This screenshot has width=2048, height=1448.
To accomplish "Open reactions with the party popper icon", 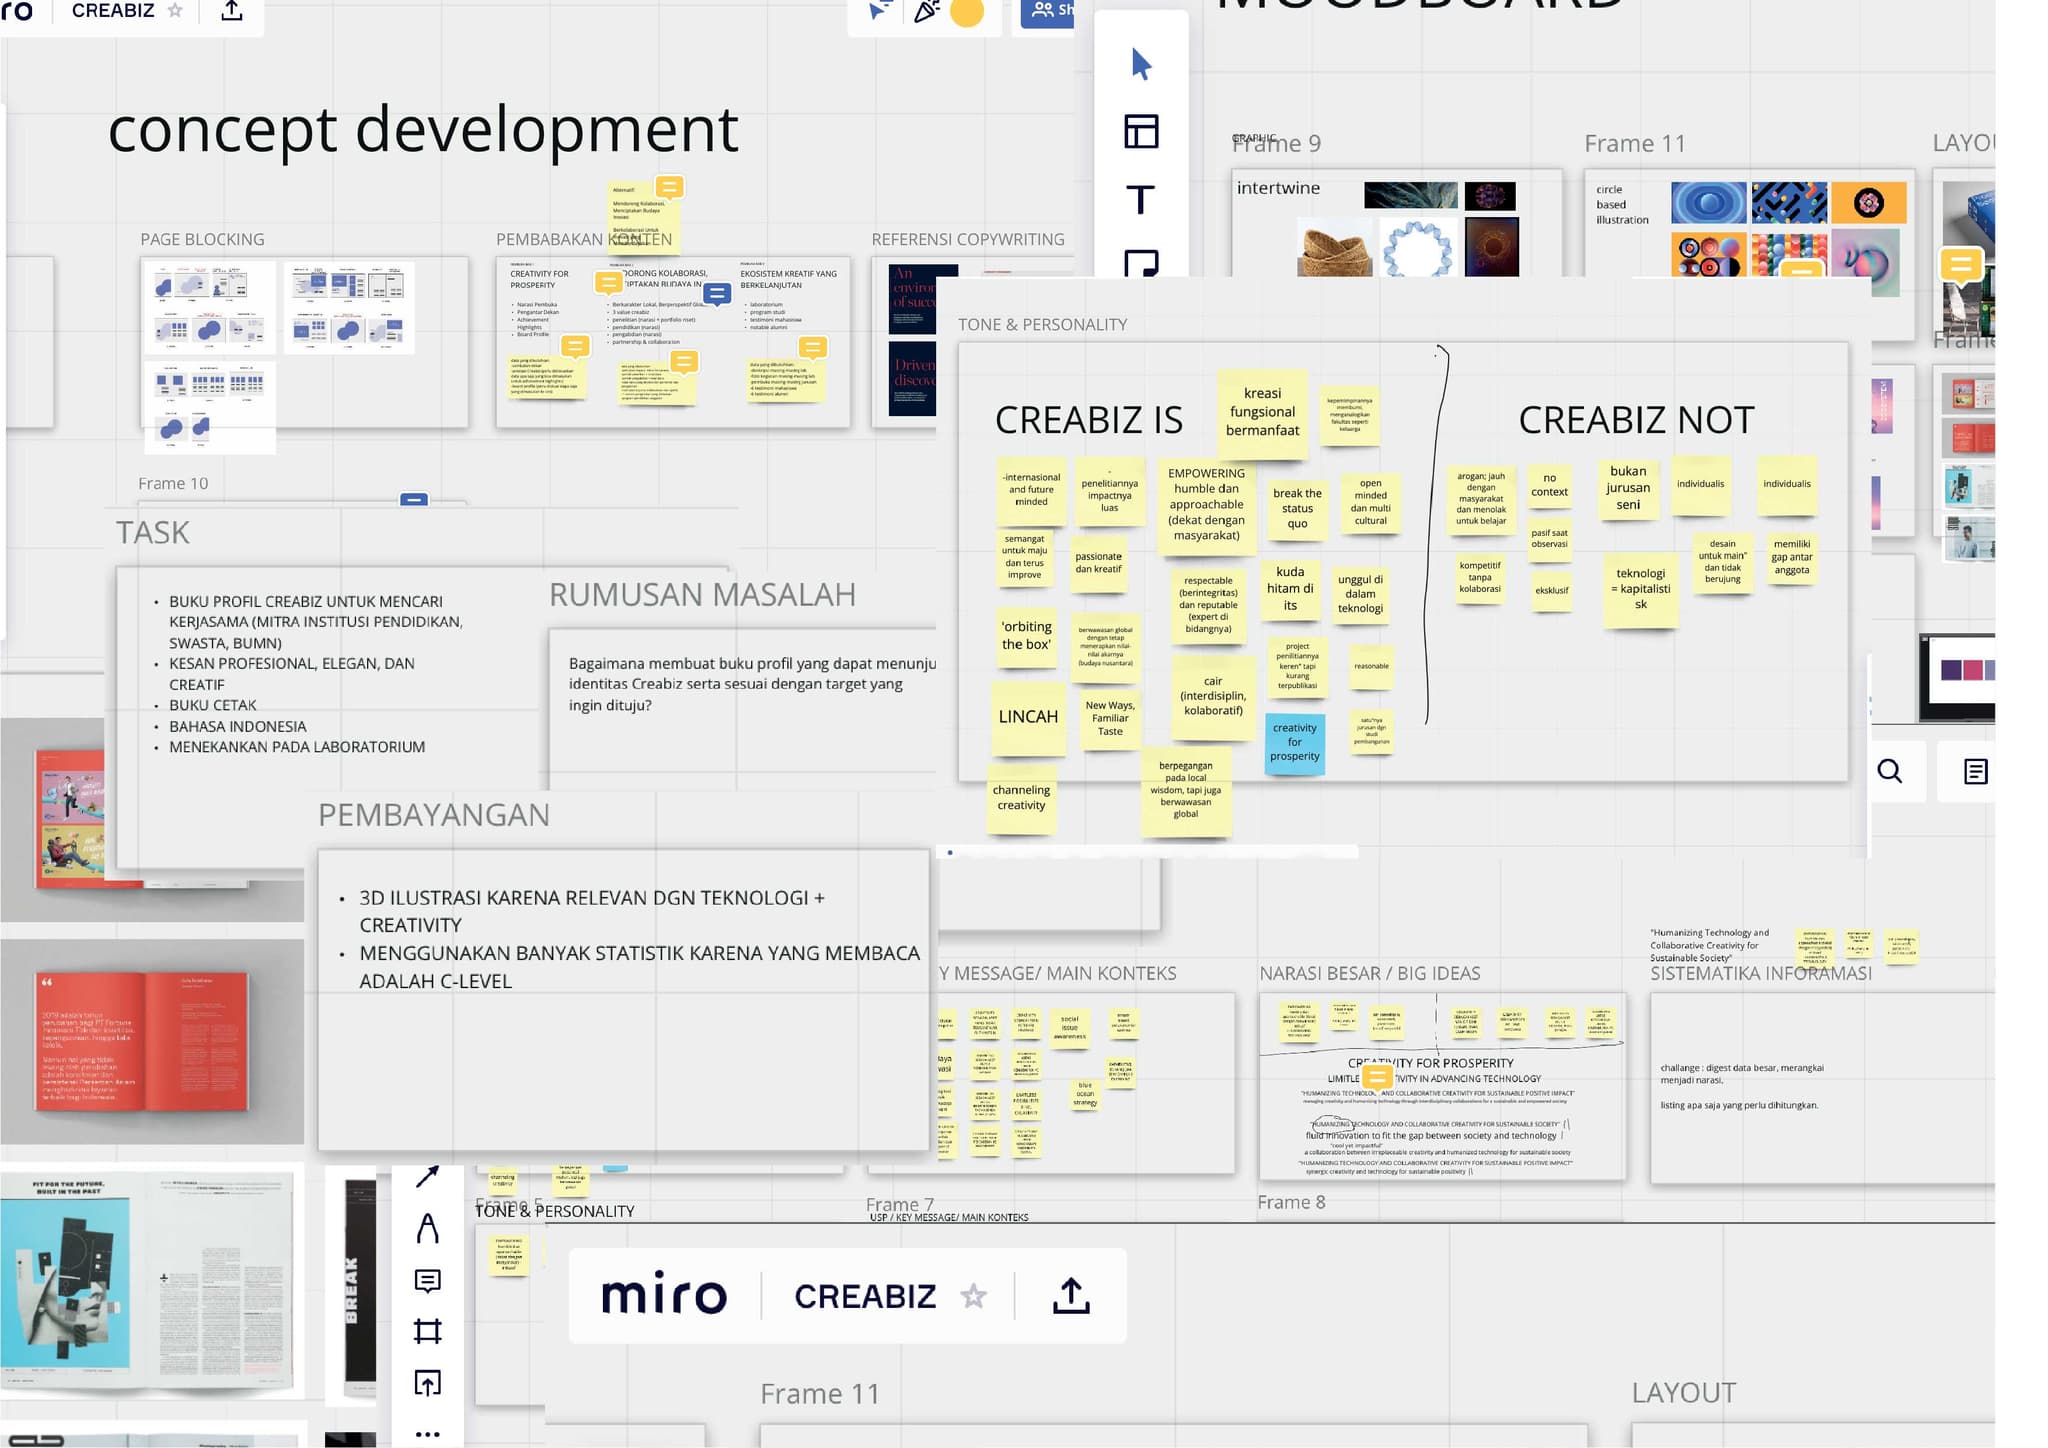I will (x=926, y=11).
